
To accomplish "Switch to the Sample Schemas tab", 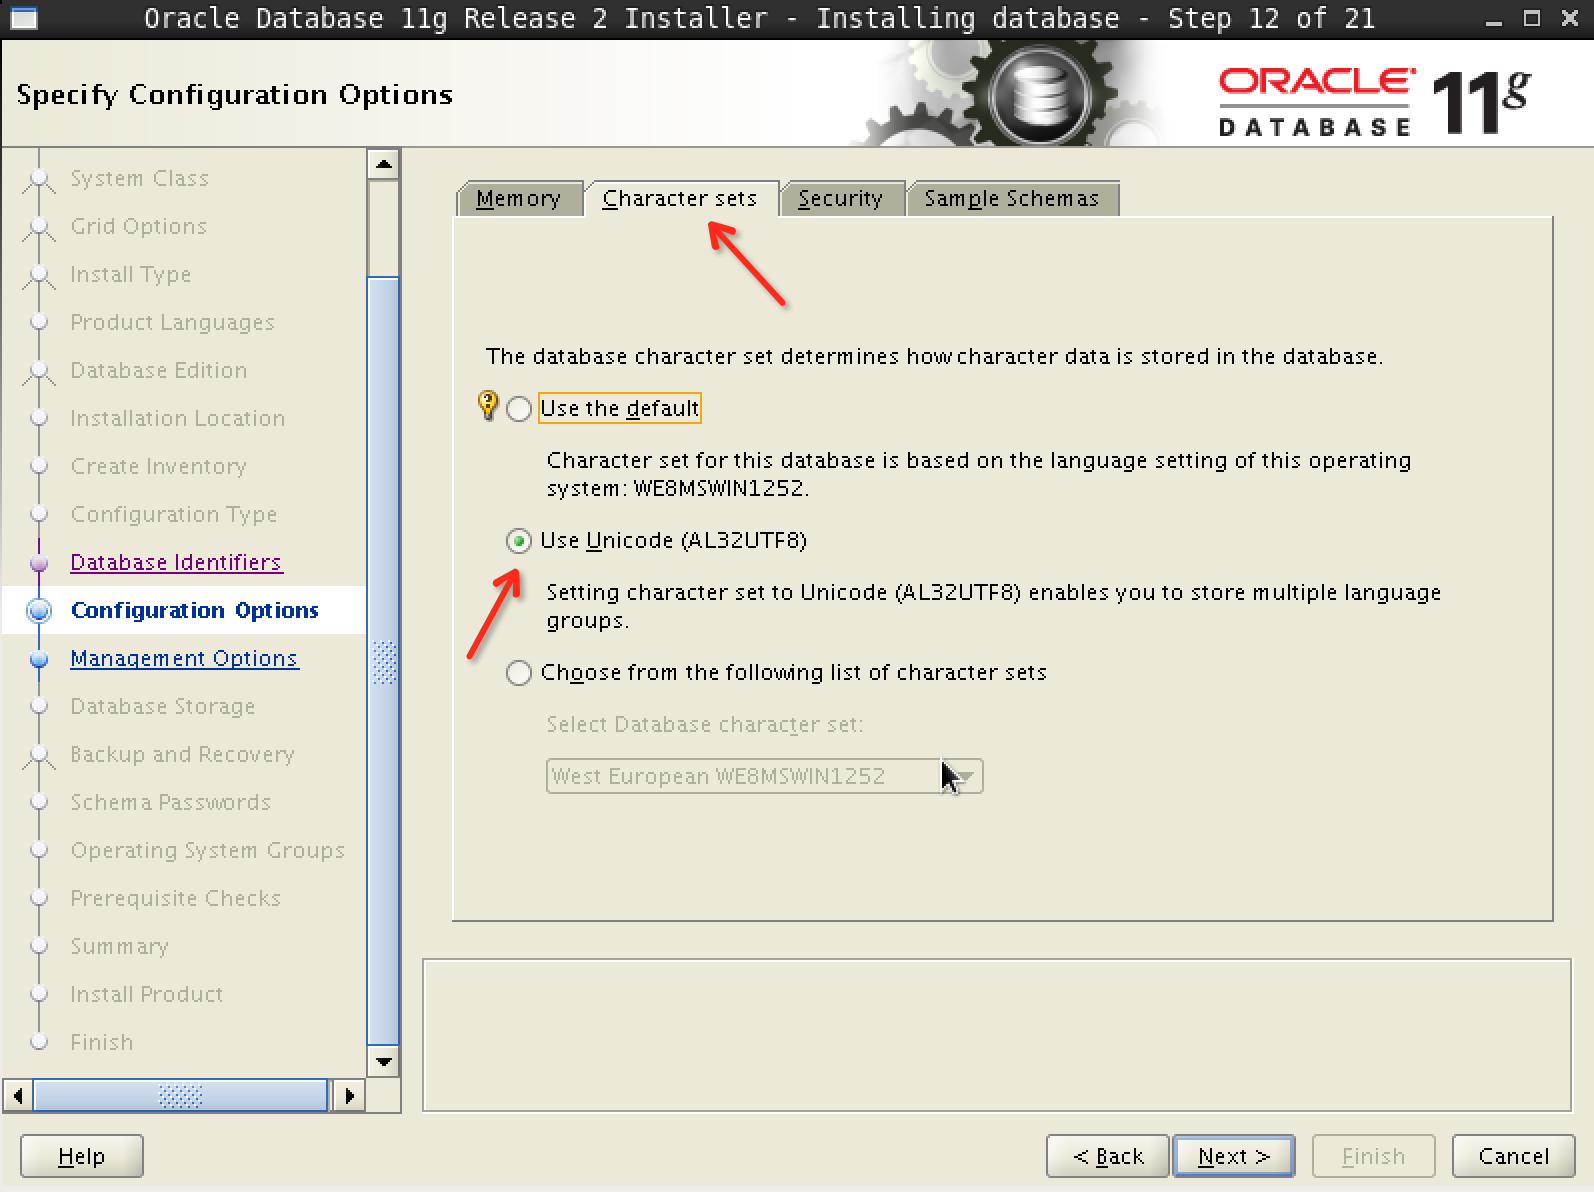I will click(1011, 199).
